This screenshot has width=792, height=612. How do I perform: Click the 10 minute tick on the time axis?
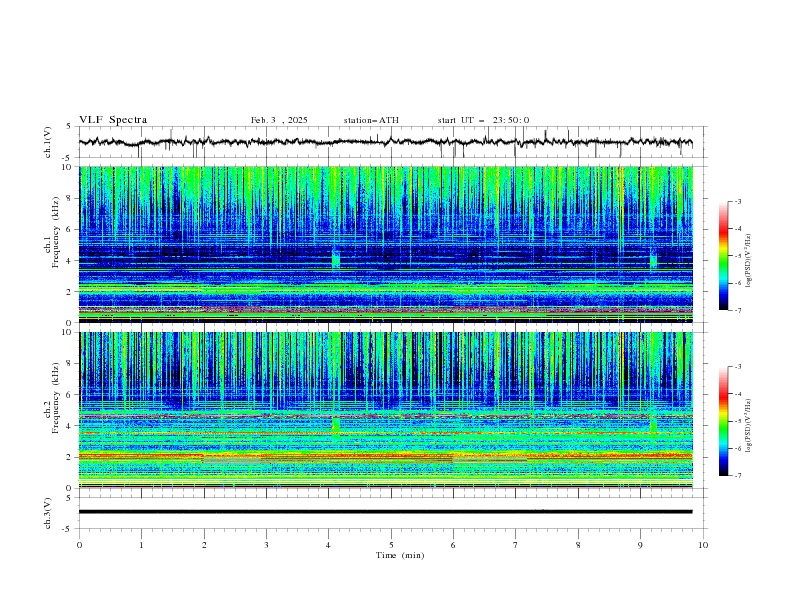703,545
